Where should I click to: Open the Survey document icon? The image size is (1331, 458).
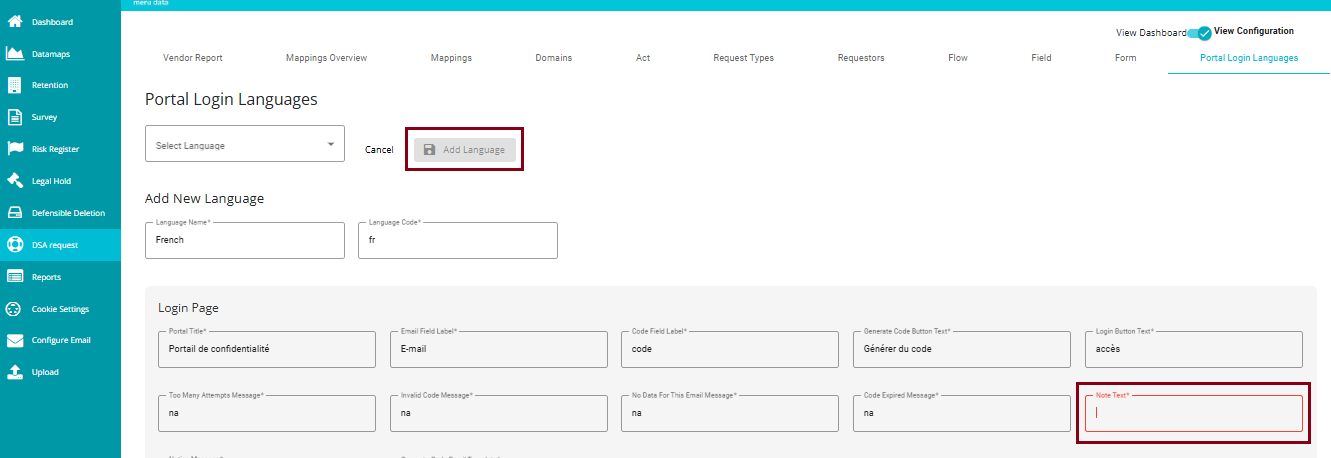15,117
